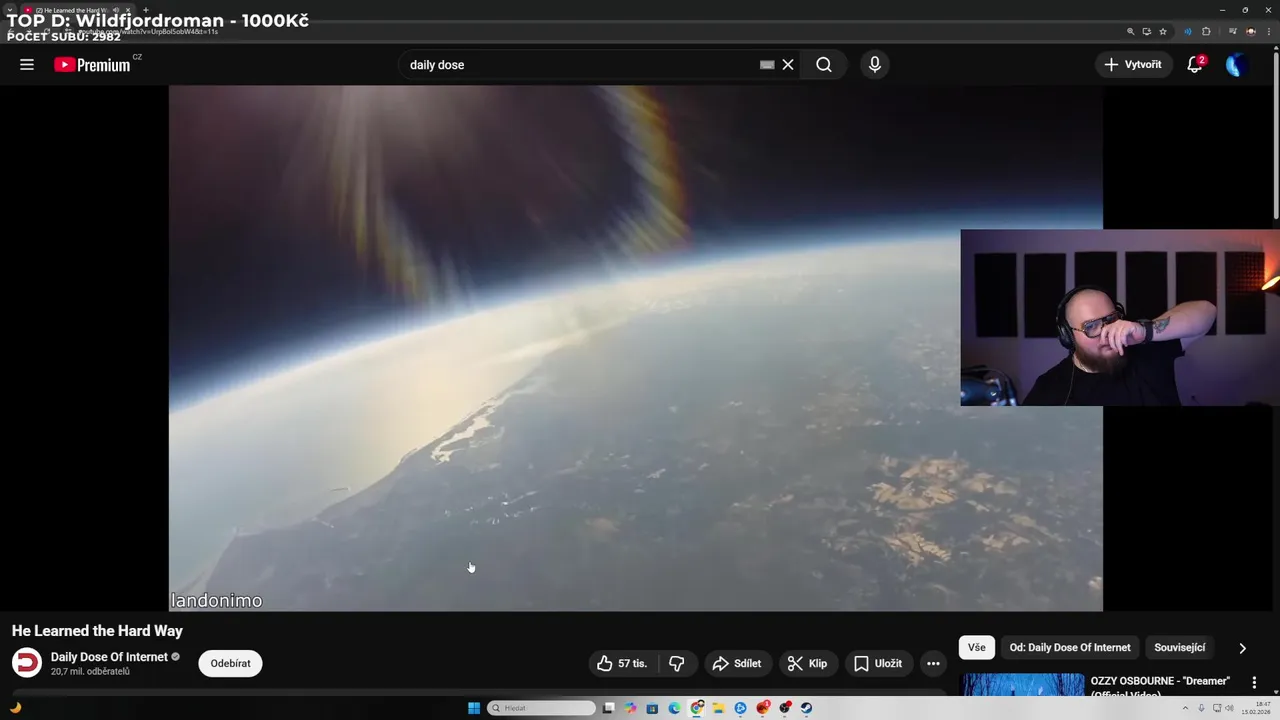
Task: Click the '20,7 mil. odběratelů' subscriber count
Action: pyautogui.click(x=90, y=672)
